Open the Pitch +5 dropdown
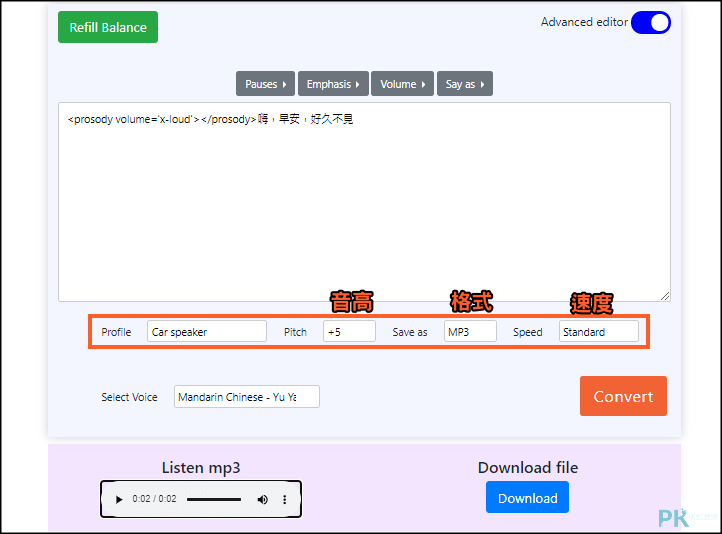 349,331
